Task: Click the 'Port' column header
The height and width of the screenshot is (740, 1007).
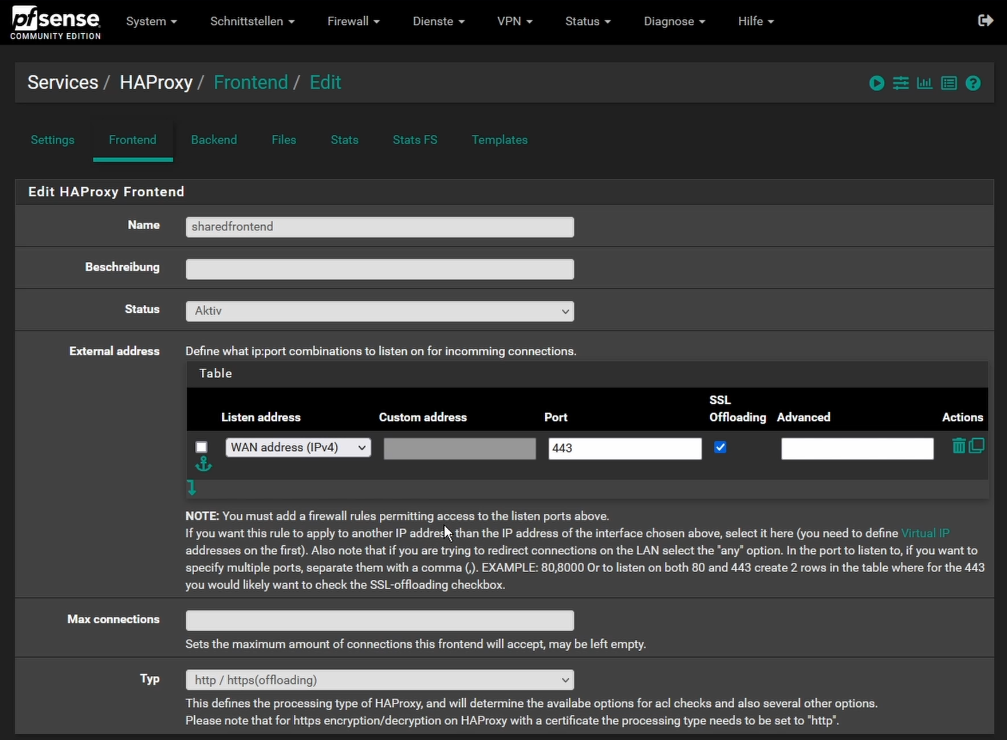Action: pyautogui.click(x=556, y=417)
